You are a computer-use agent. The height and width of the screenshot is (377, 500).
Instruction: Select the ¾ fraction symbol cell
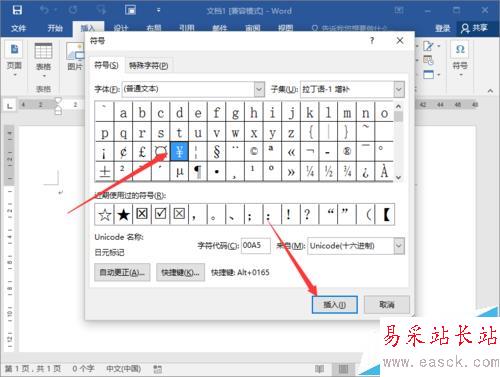pos(347,172)
